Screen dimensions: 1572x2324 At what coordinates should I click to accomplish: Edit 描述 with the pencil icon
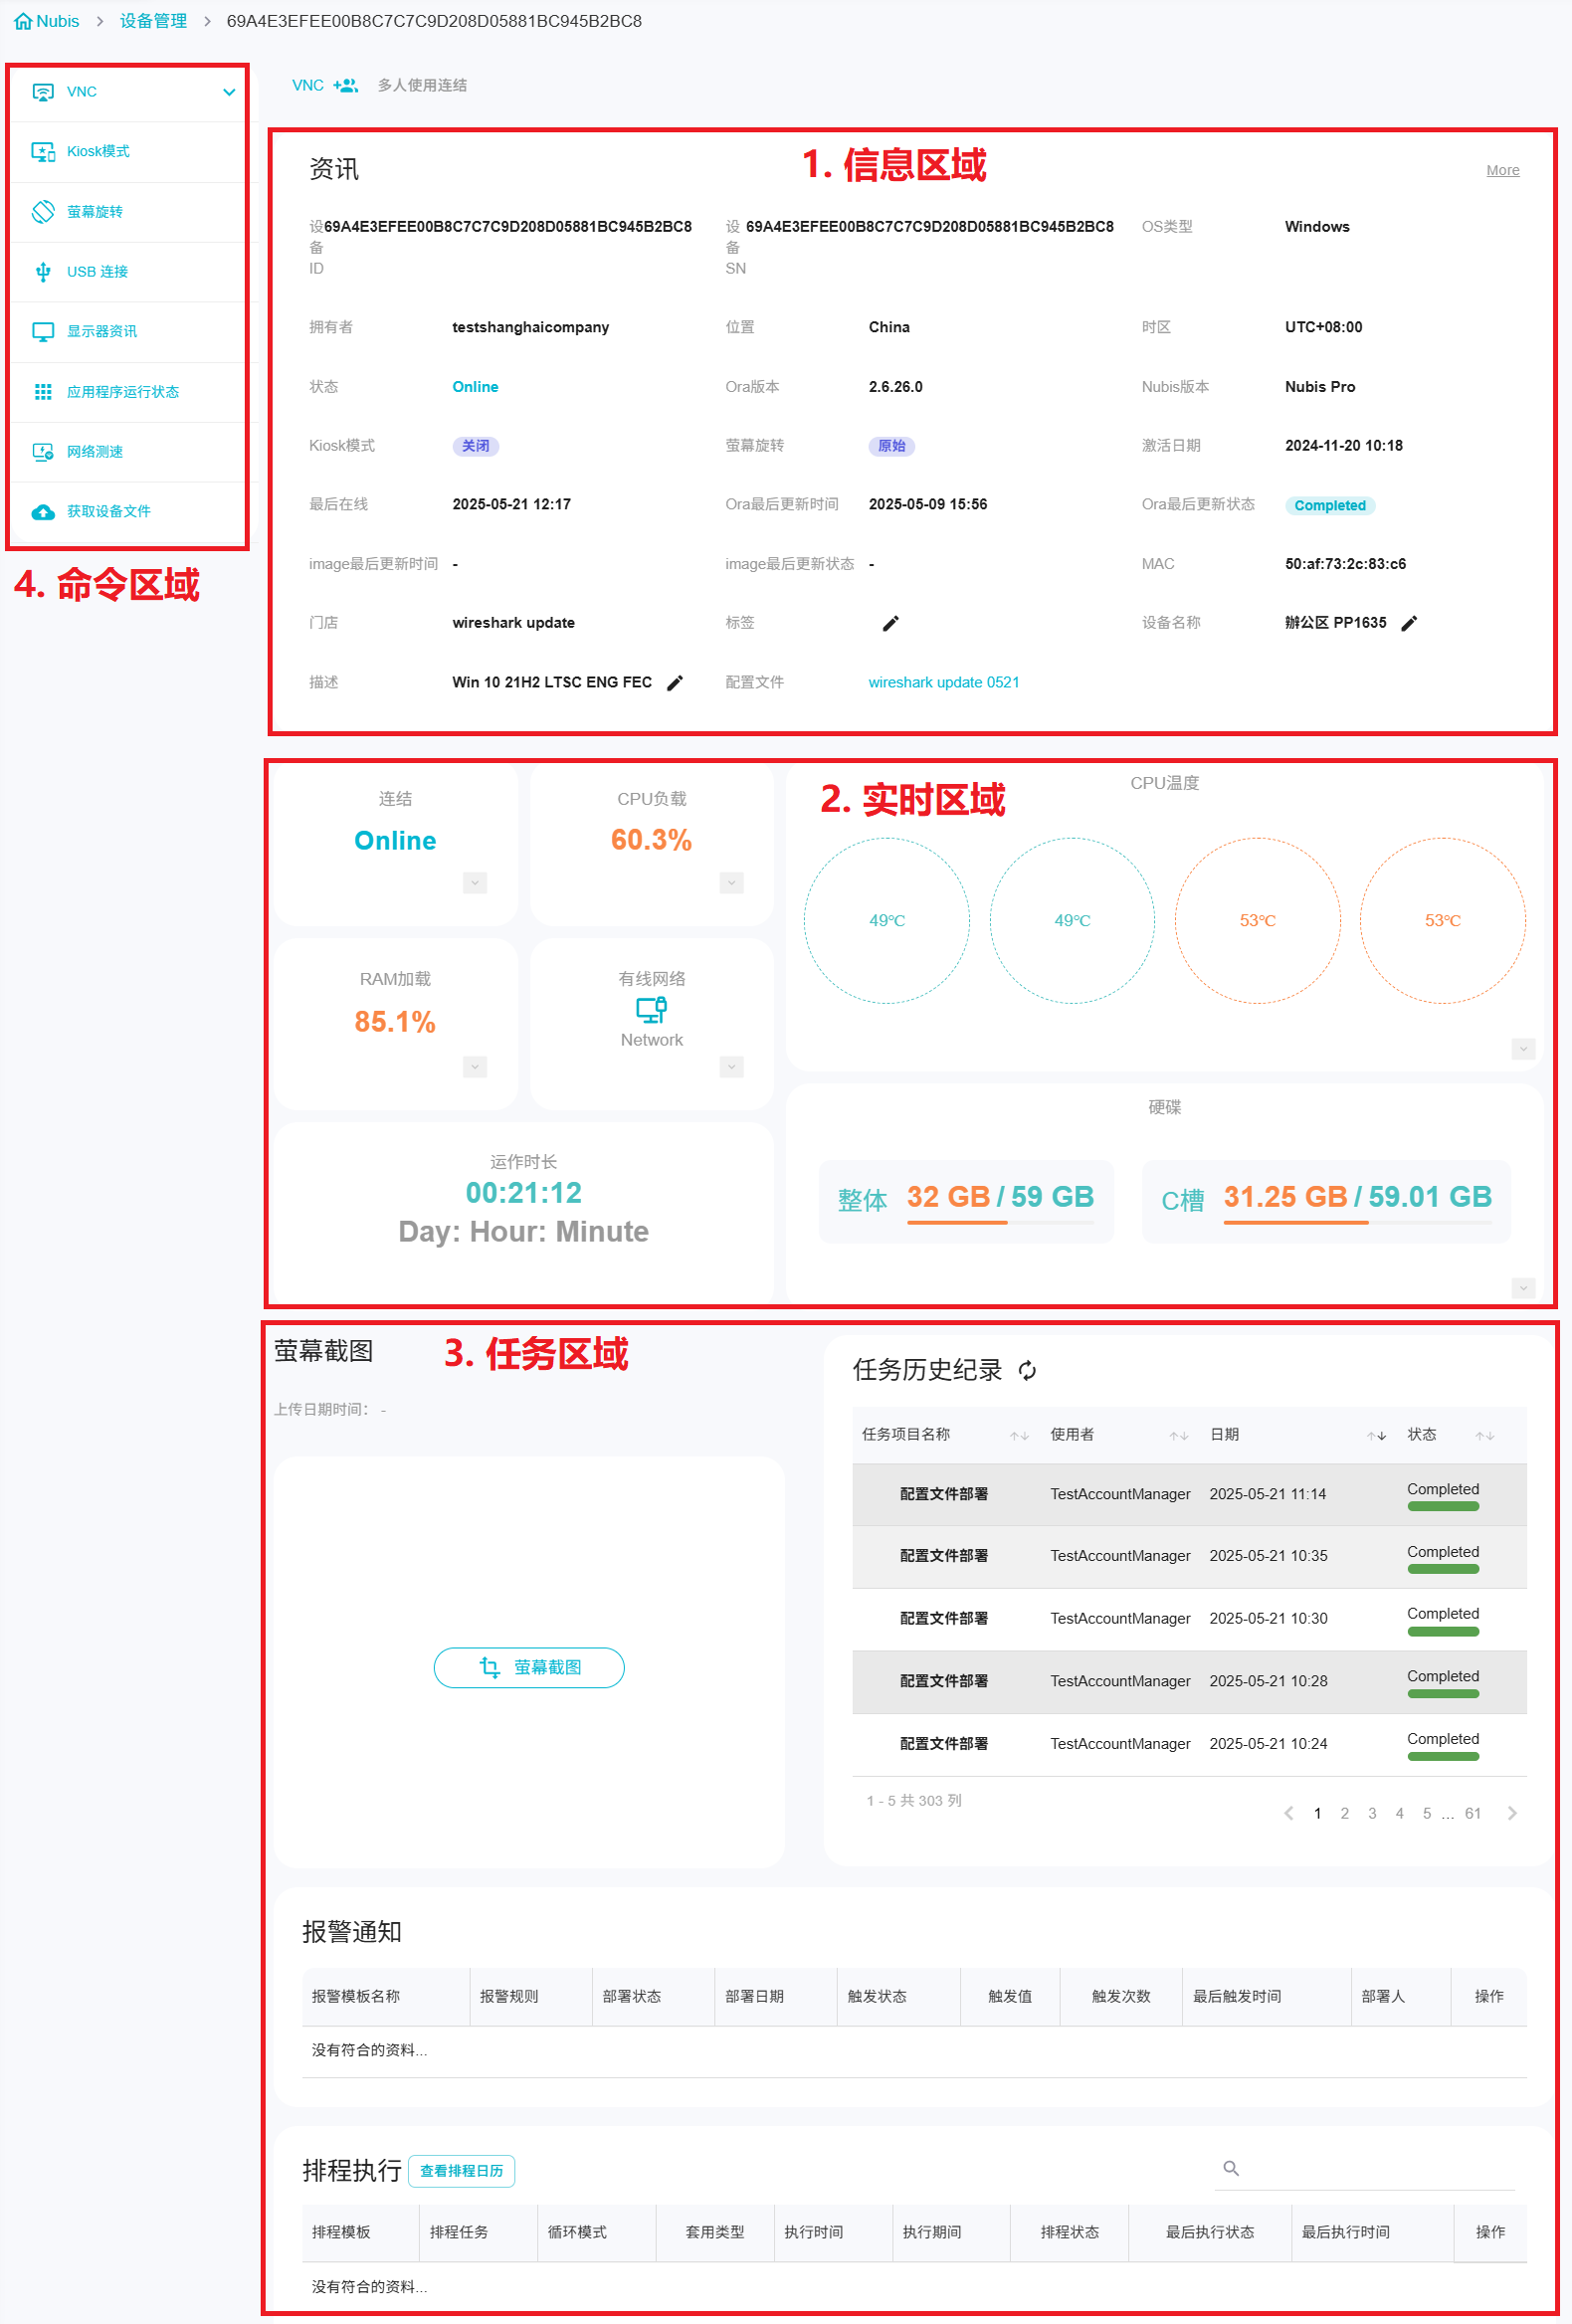coord(675,683)
